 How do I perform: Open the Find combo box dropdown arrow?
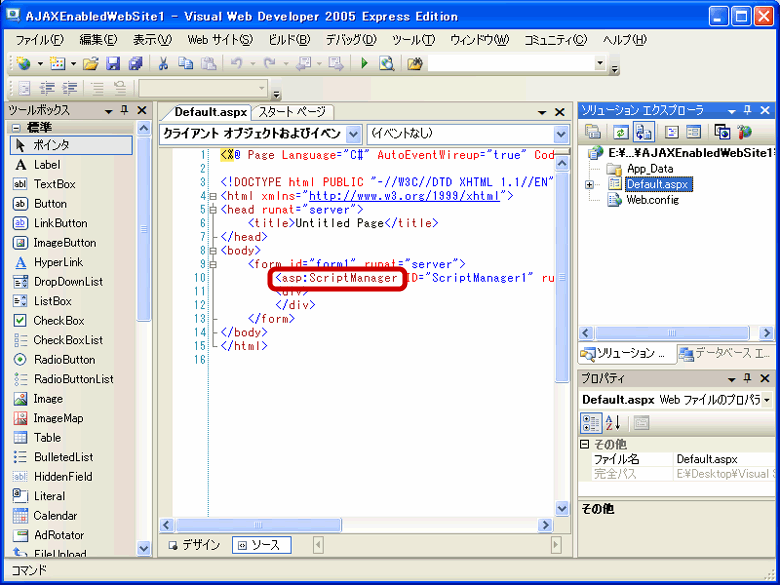pyautogui.click(x=600, y=63)
